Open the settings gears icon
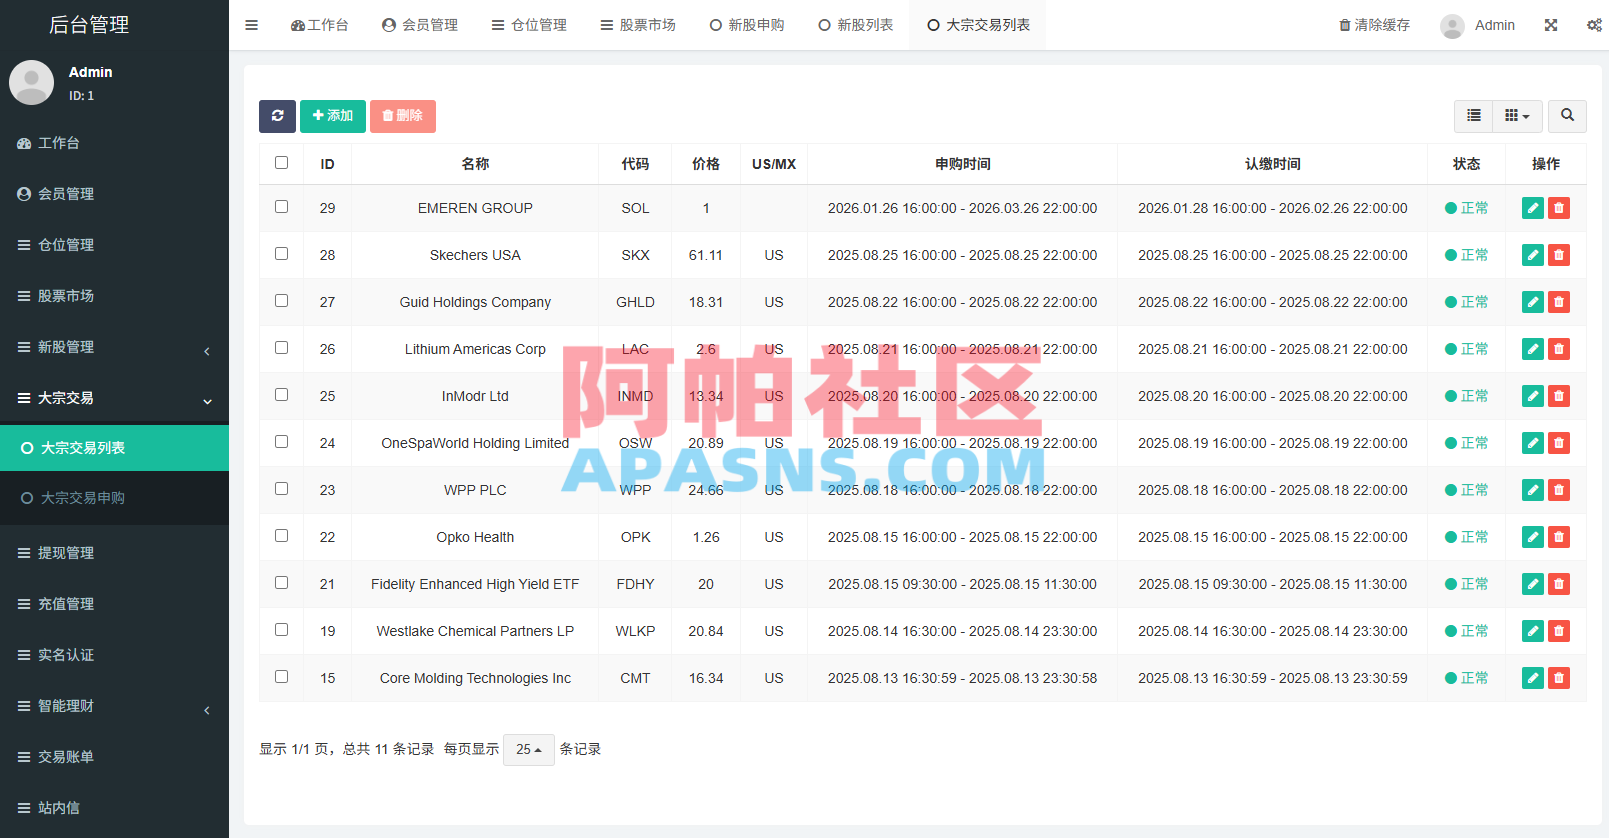The width and height of the screenshot is (1609, 838). point(1594,25)
